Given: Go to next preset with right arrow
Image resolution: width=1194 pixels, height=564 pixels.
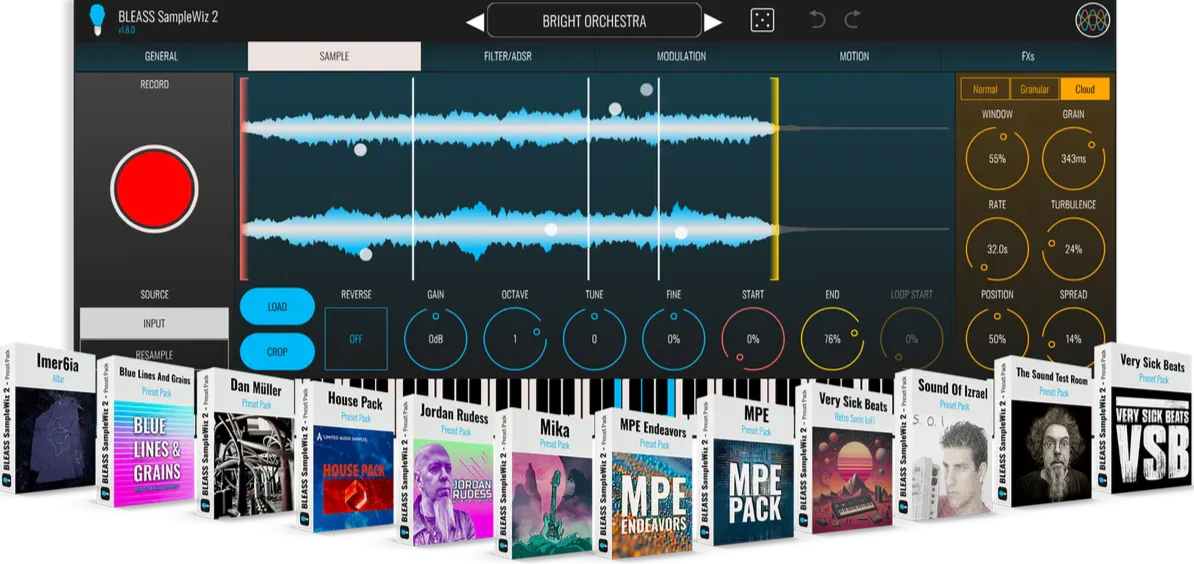Looking at the screenshot, I should coord(713,23).
